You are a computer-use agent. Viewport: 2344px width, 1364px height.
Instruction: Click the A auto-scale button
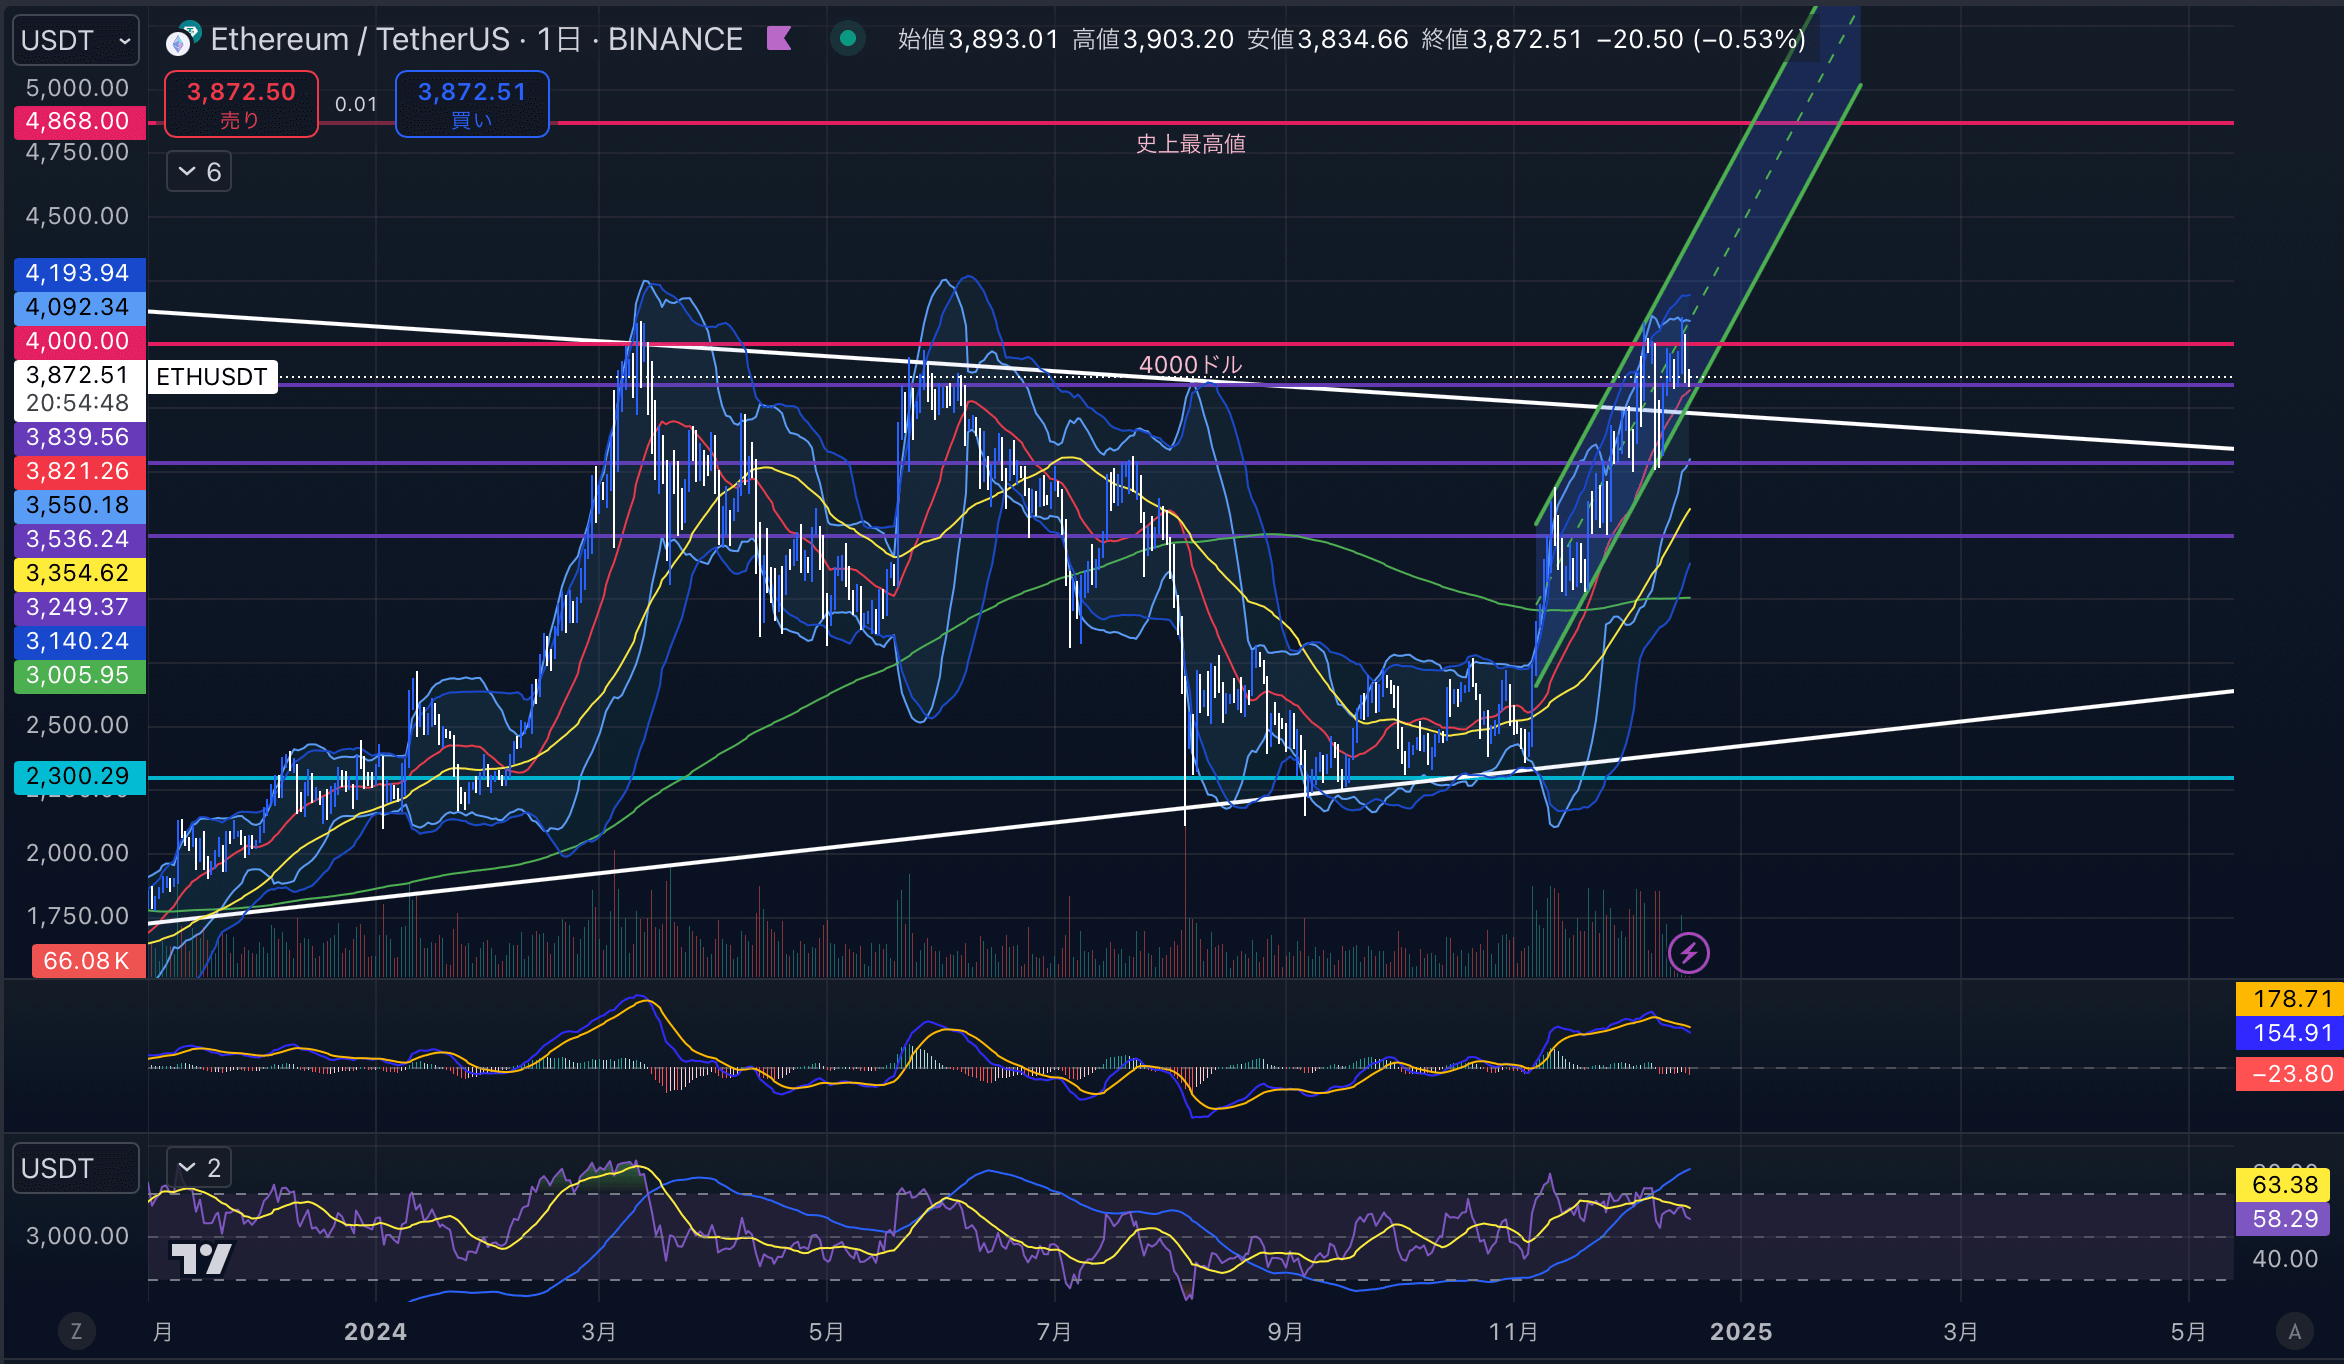(2295, 1331)
